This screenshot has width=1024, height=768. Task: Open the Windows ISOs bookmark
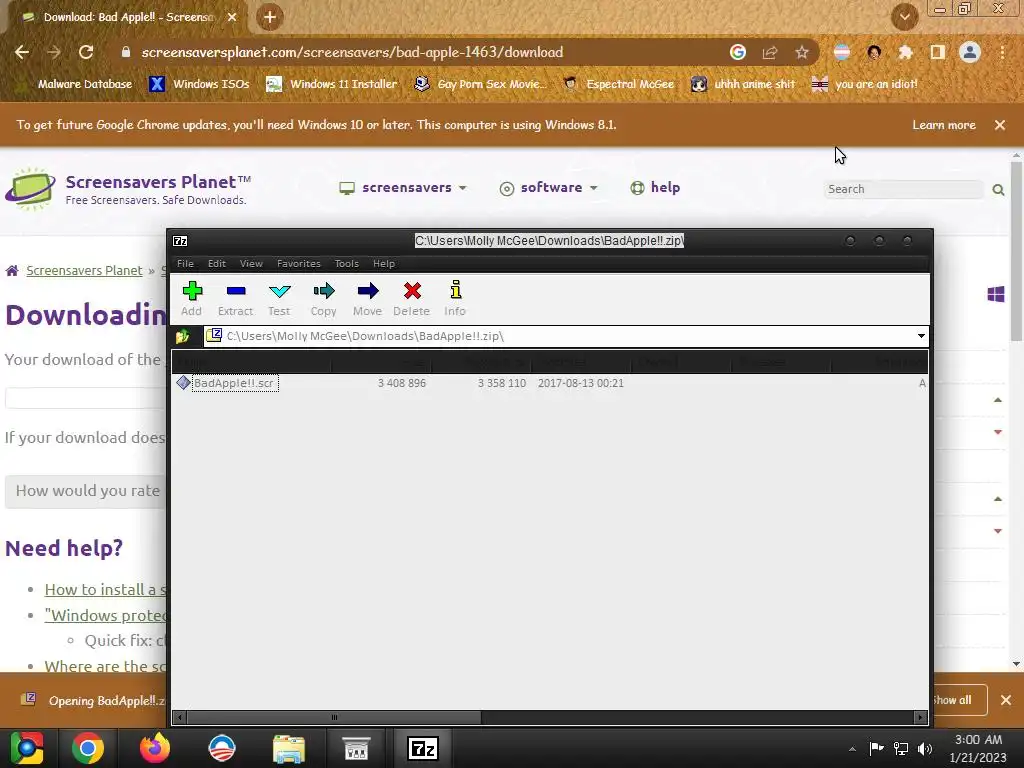point(199,84)
